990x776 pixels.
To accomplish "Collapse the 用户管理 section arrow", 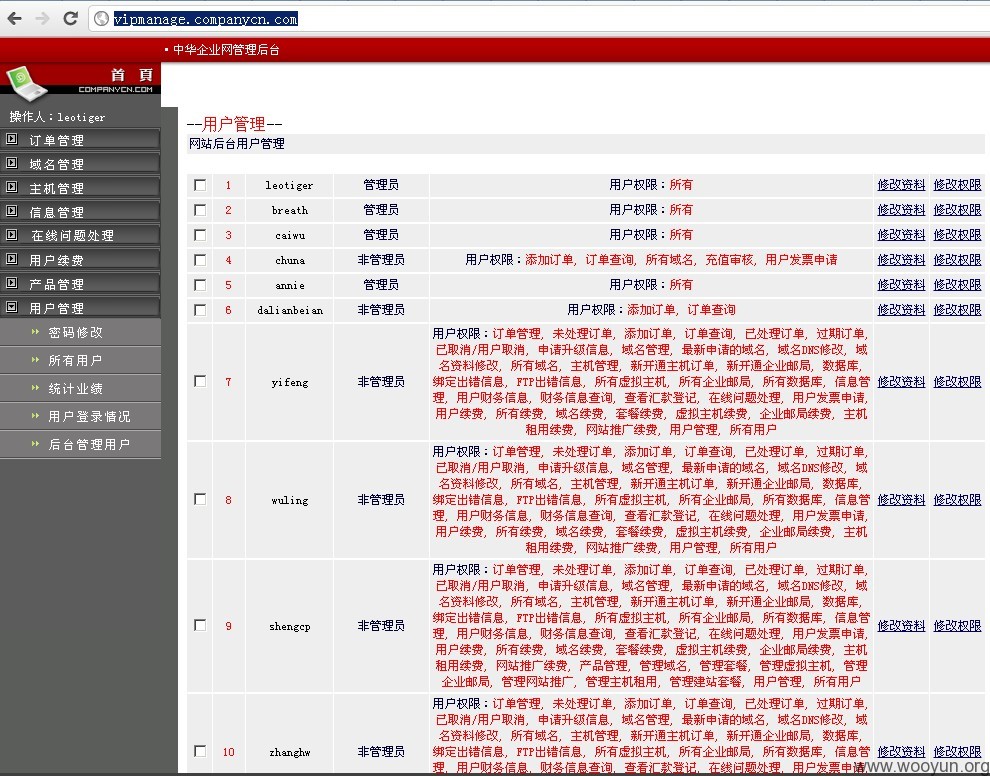I will point(11,307).
